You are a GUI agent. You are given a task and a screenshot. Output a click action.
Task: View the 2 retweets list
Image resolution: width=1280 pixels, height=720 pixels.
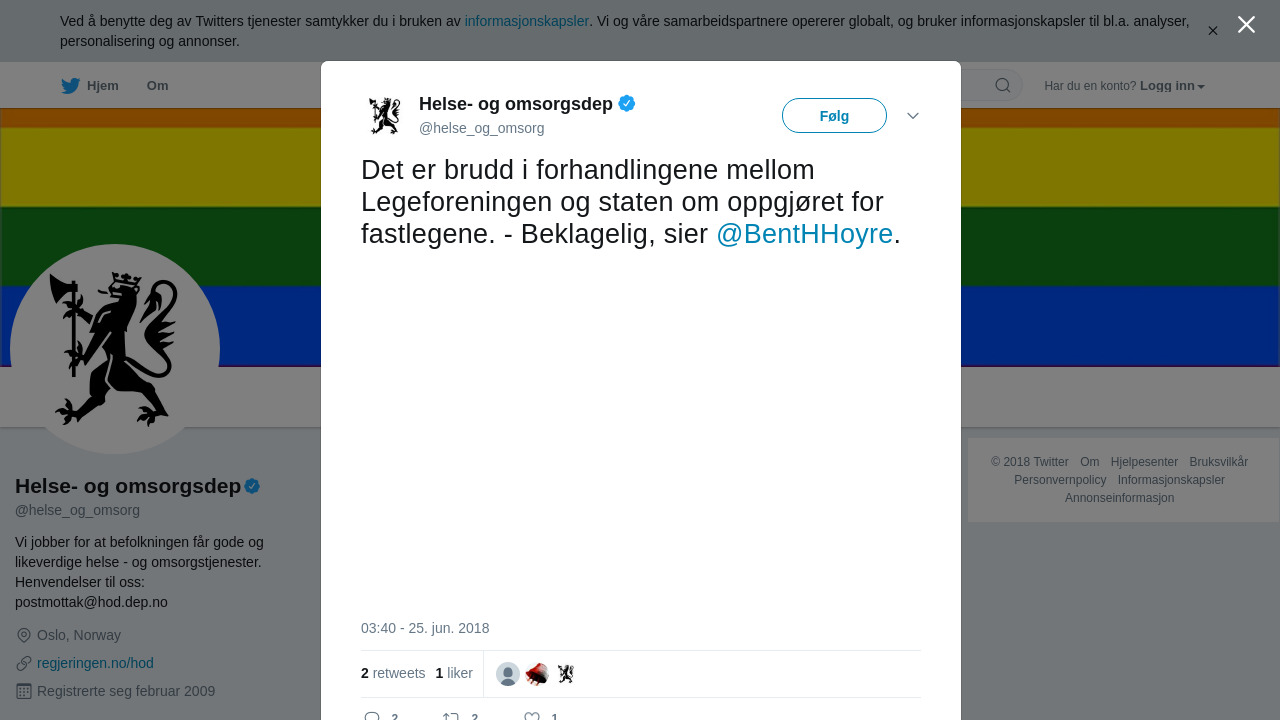click(393, 673)
